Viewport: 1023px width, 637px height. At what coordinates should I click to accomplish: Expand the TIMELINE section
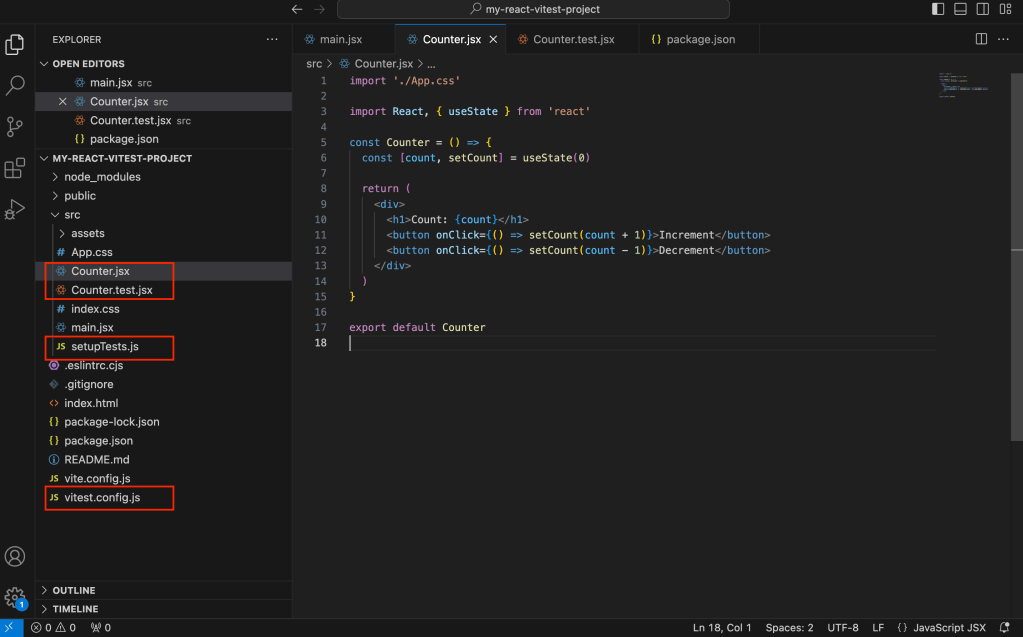(75, 609)
